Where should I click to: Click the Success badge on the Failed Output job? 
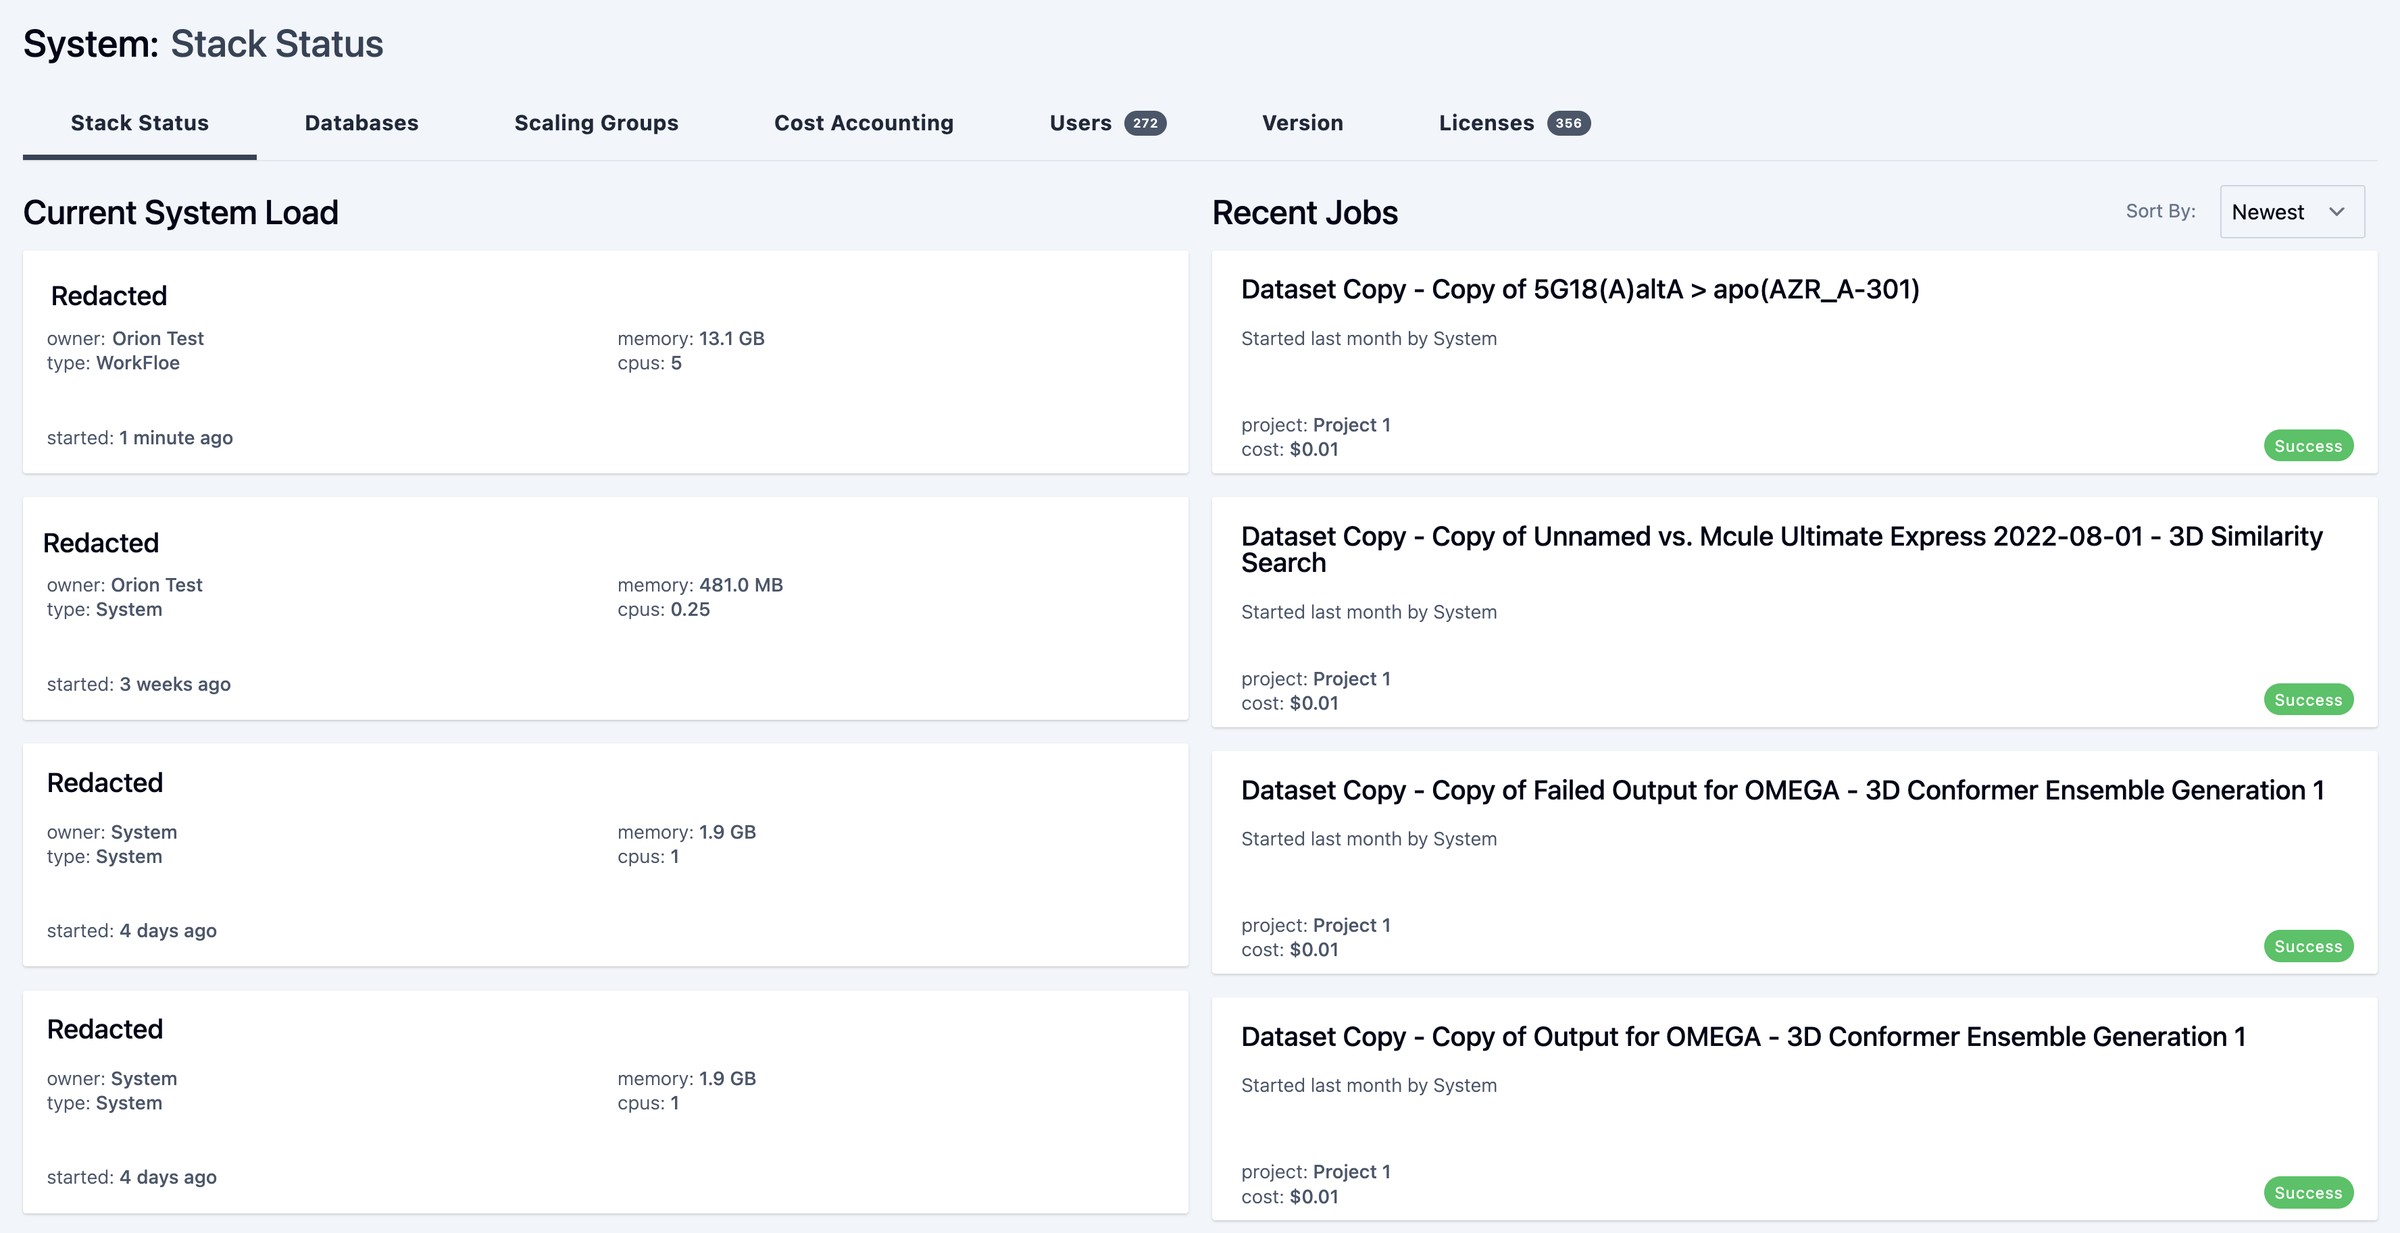[2307, 946]
